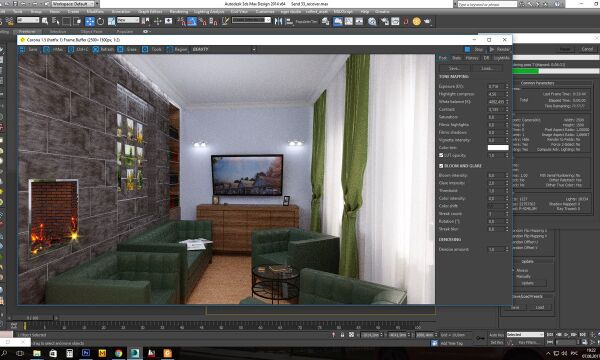600x360 pixels.
Task: Click Tools in Corona frame buffer toolbar
Action: point(152,49)
